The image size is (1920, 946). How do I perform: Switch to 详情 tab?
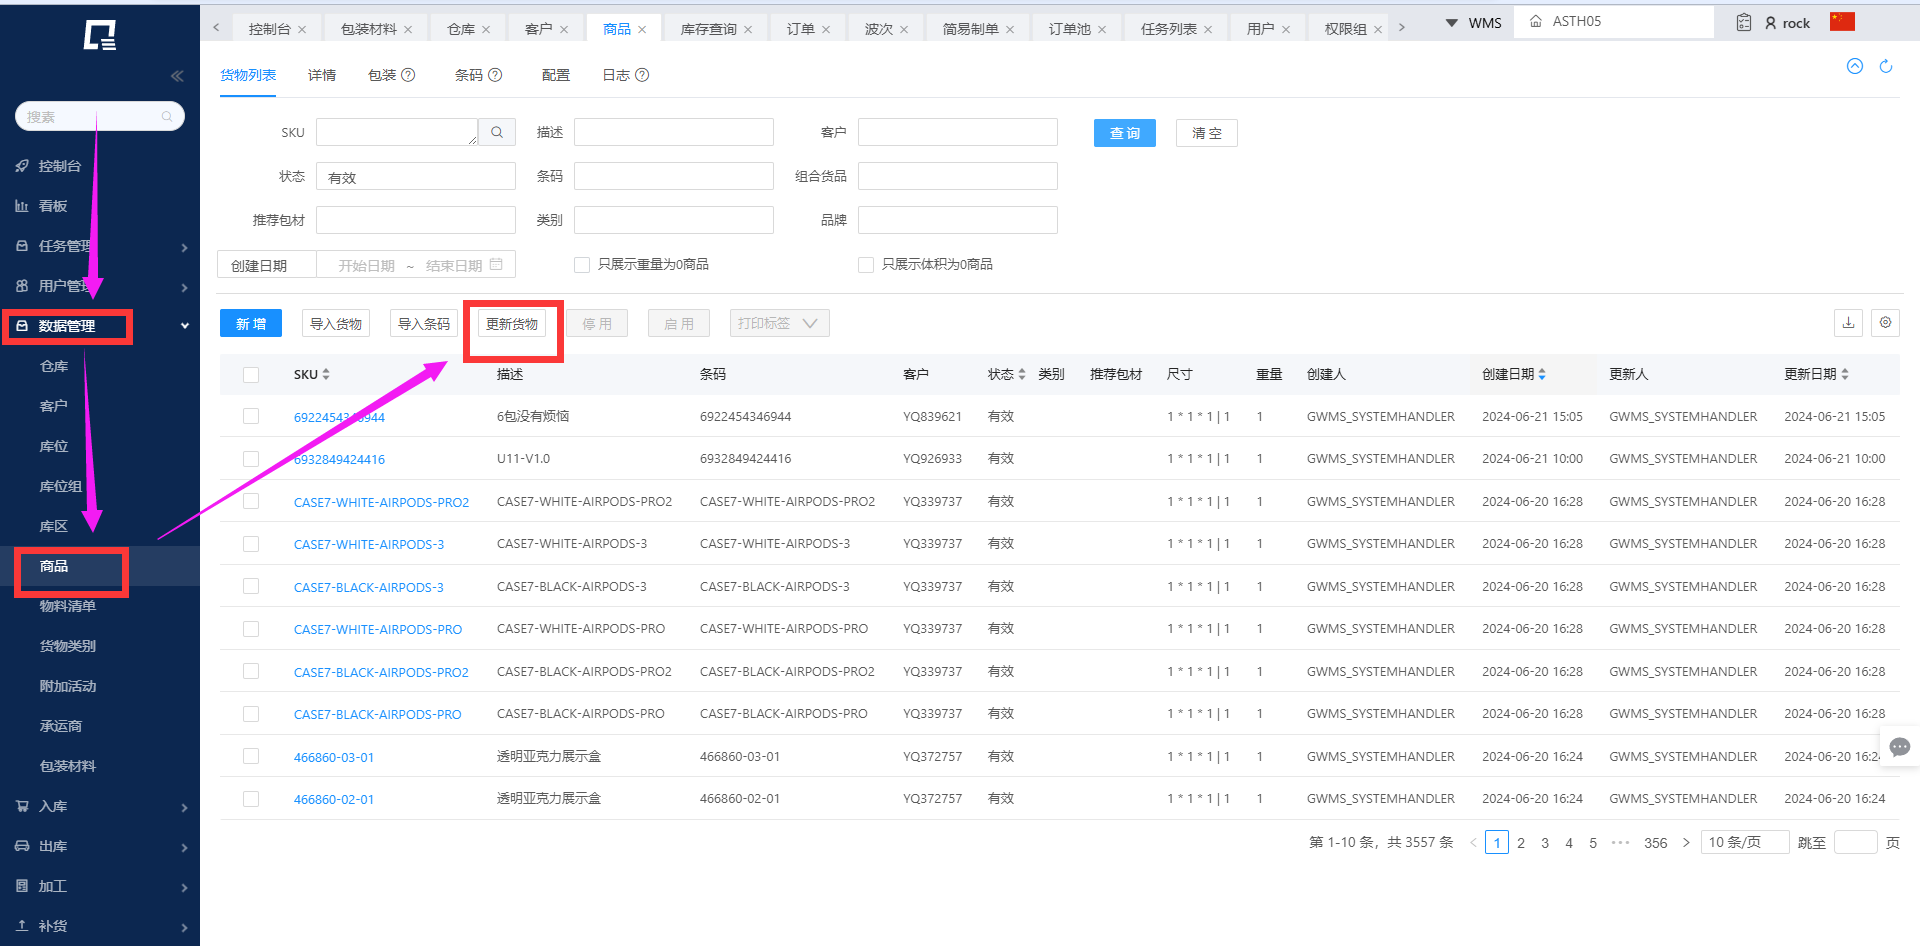tap(322, 75)
